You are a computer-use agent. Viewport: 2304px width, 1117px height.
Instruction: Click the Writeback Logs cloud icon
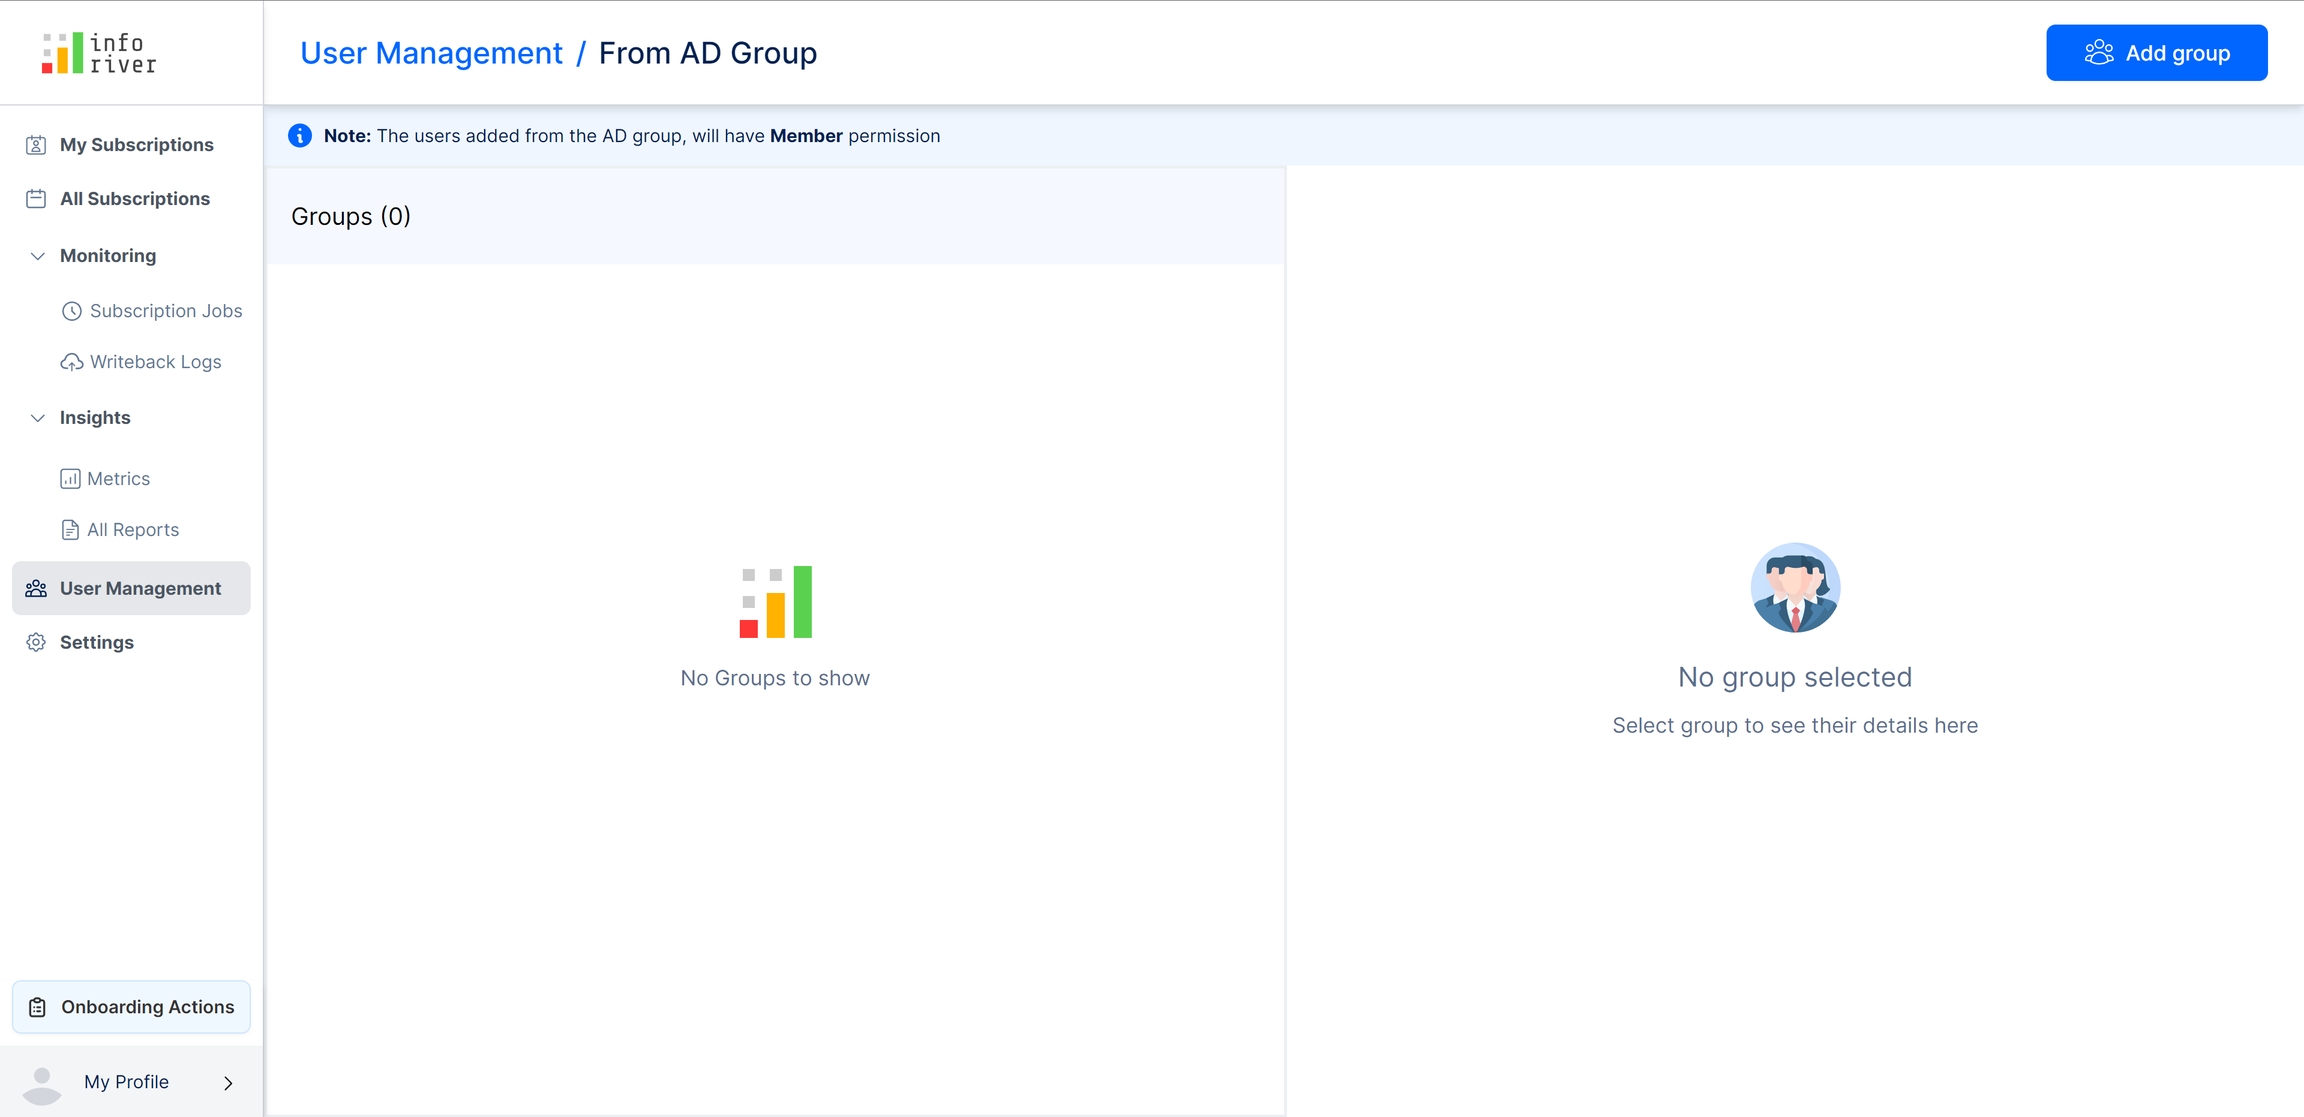point(72,362)
